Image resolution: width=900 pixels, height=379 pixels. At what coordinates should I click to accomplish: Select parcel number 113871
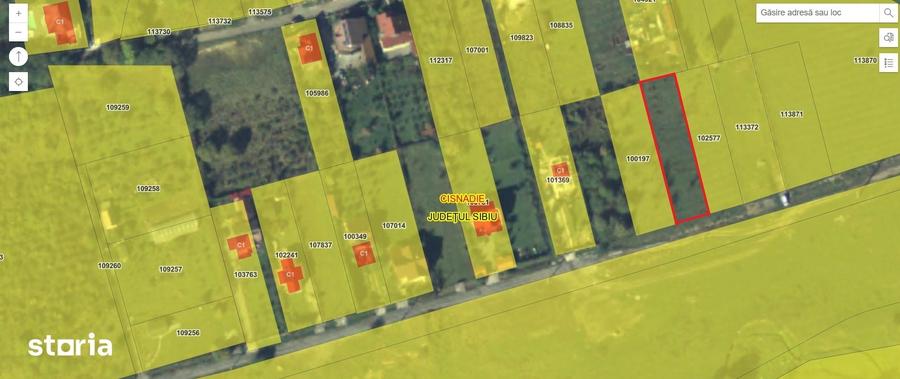point(792,114)
